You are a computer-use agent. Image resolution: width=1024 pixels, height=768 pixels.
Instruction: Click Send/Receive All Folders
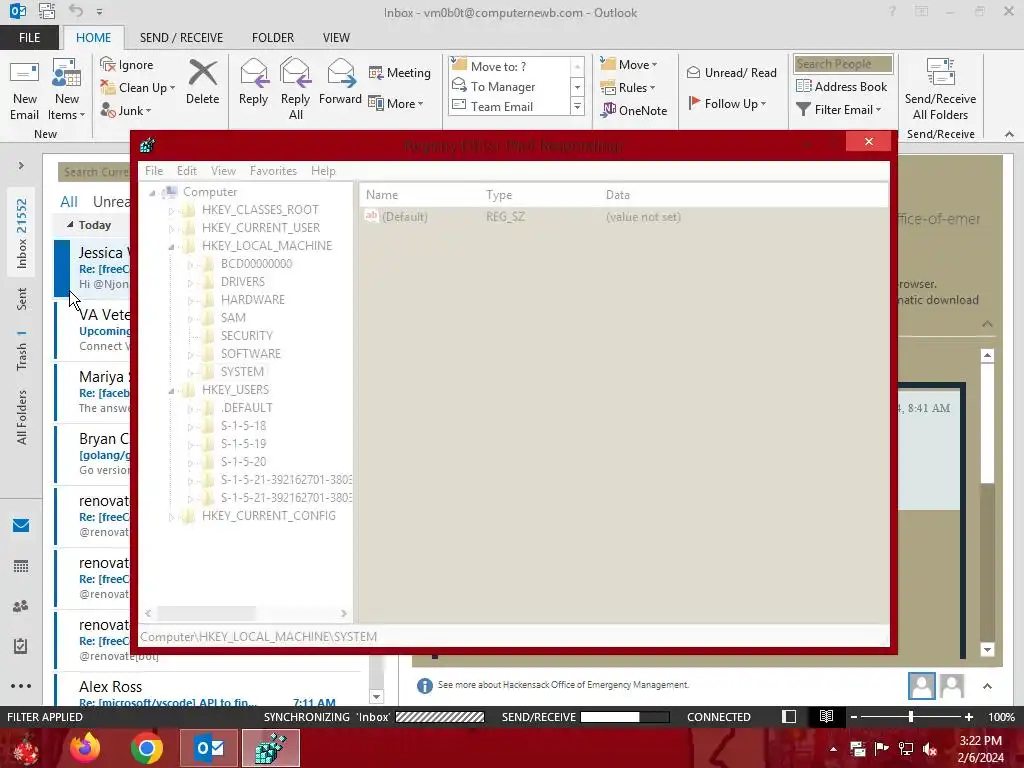tap(940, 89)
